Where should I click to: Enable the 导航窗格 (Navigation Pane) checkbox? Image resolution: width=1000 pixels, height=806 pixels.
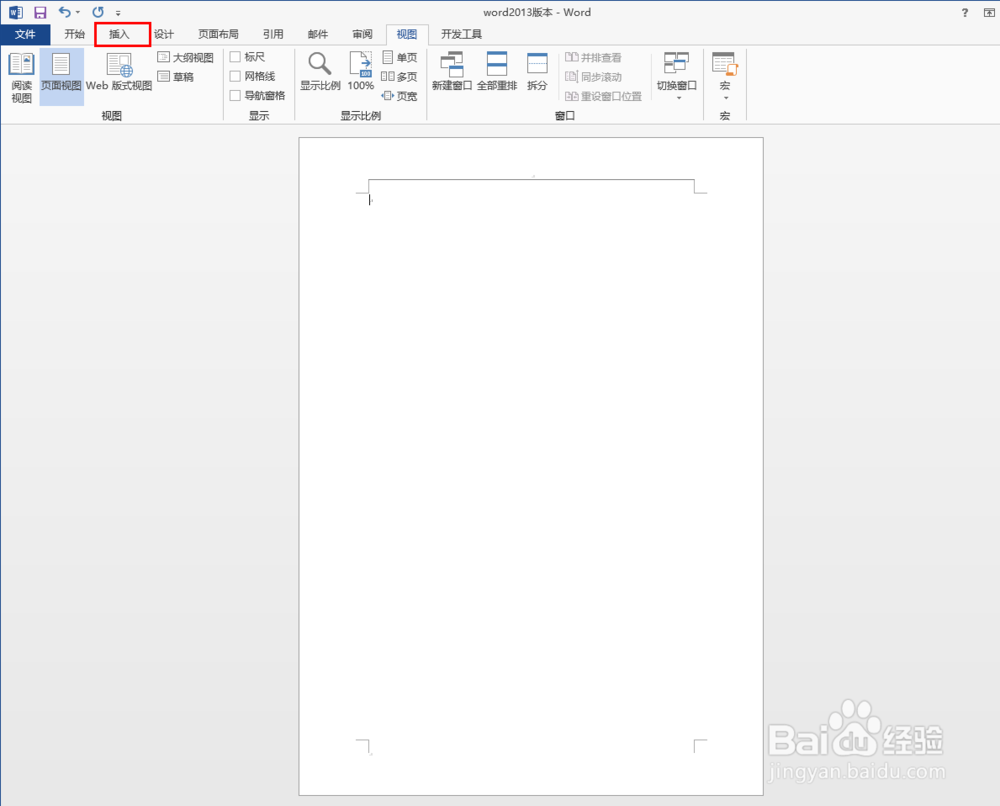[x=235, y=95]
